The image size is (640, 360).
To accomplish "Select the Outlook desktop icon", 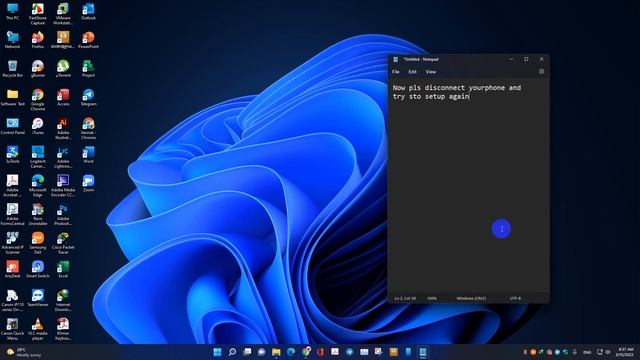I will [x=88, y=11].
